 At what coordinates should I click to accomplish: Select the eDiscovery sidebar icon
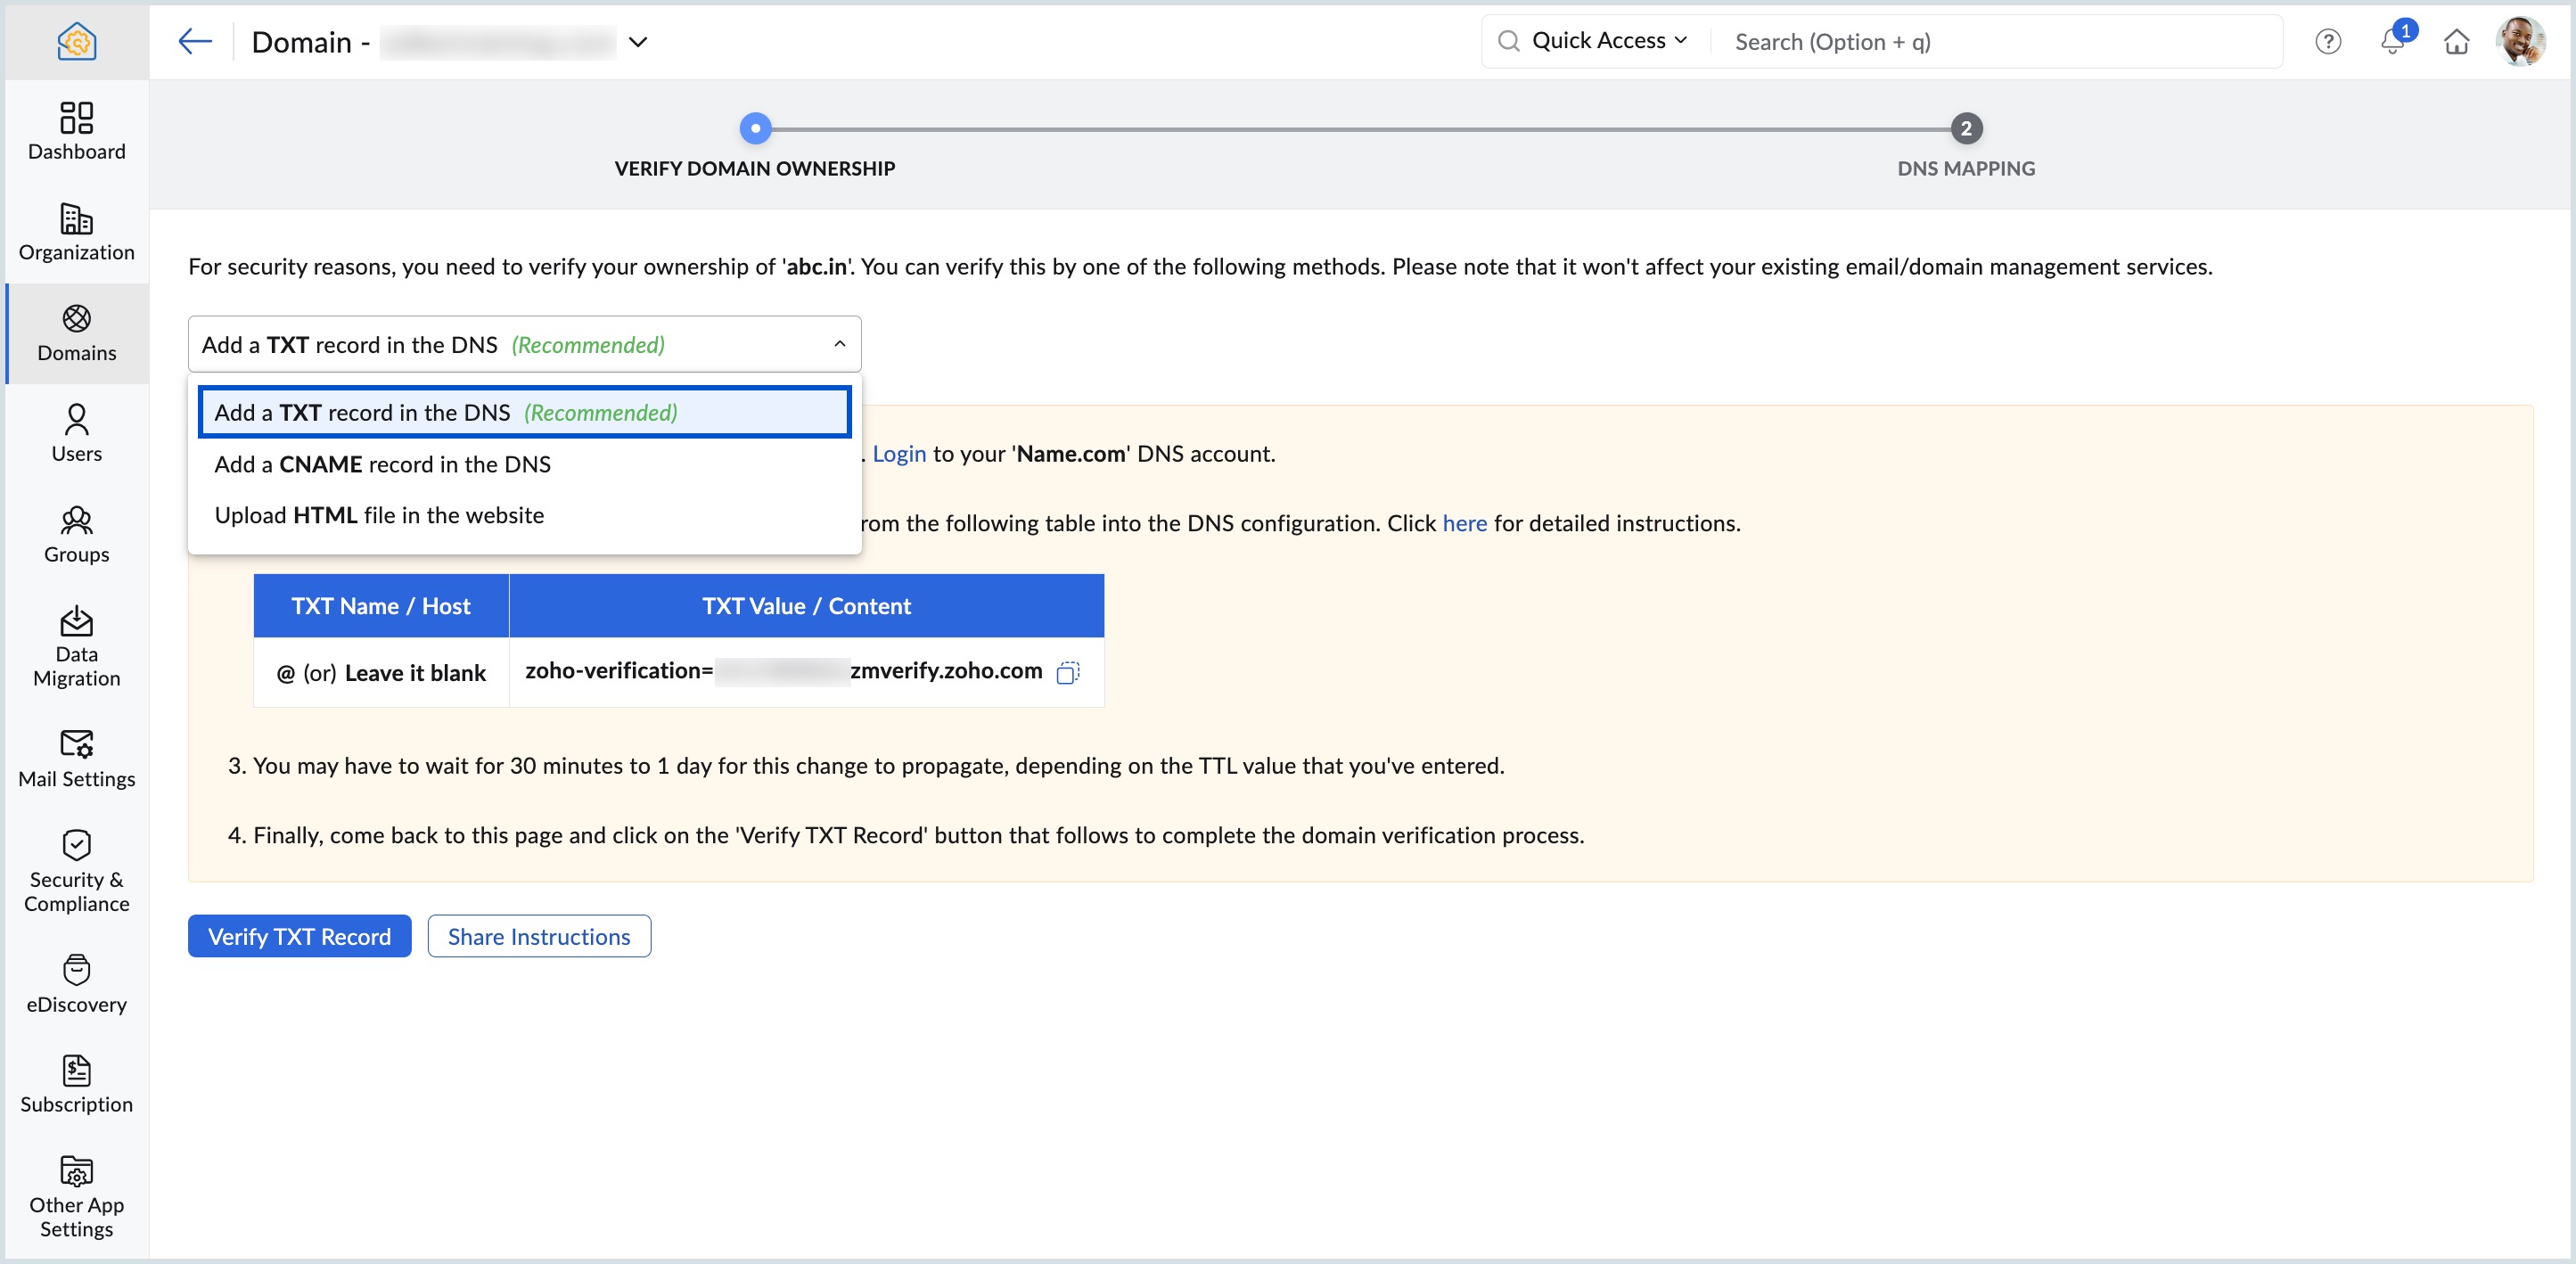pyautogui.click(x=76, y=984)
